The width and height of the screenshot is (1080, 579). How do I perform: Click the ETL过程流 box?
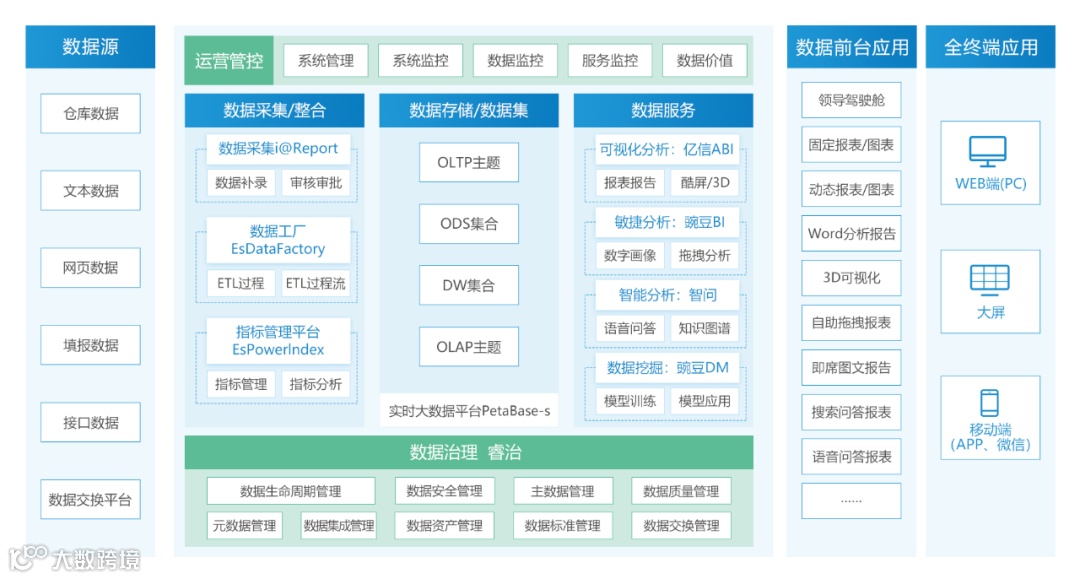click(315, 283)
